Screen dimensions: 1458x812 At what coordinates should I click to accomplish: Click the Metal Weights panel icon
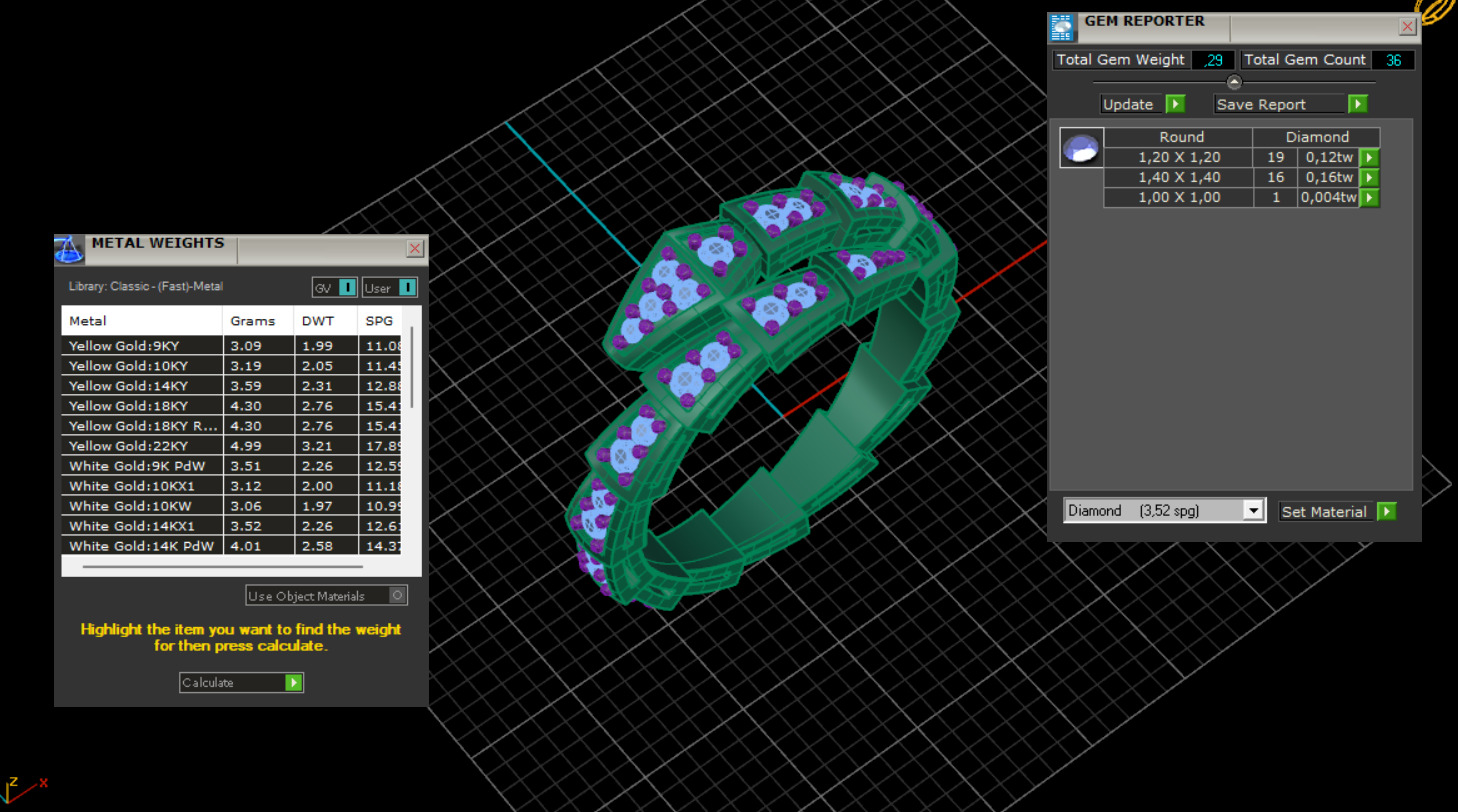69,249
